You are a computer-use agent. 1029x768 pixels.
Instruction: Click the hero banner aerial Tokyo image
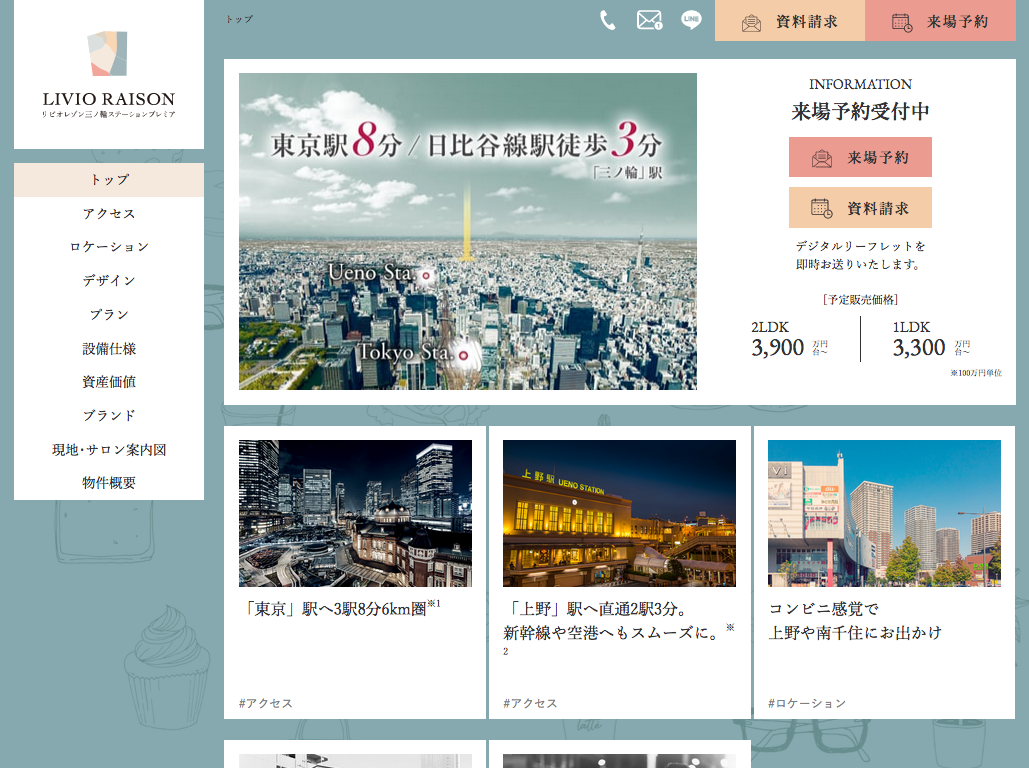pos(467,231)
